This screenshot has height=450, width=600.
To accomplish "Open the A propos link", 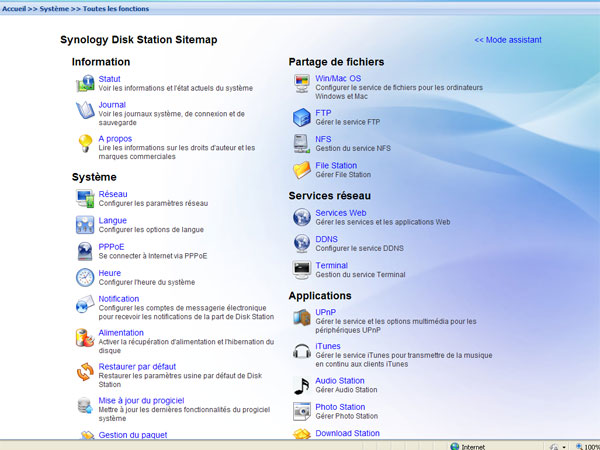I will coord(115,139).
